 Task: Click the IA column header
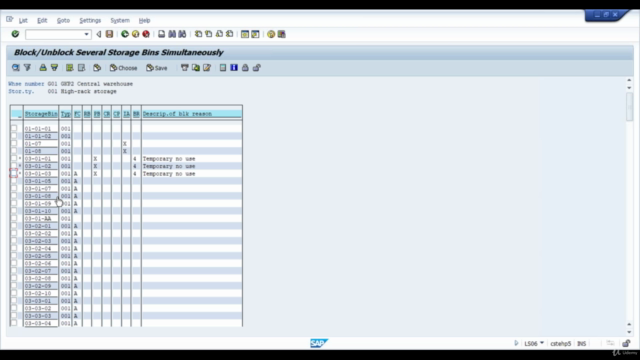point(126,113)
